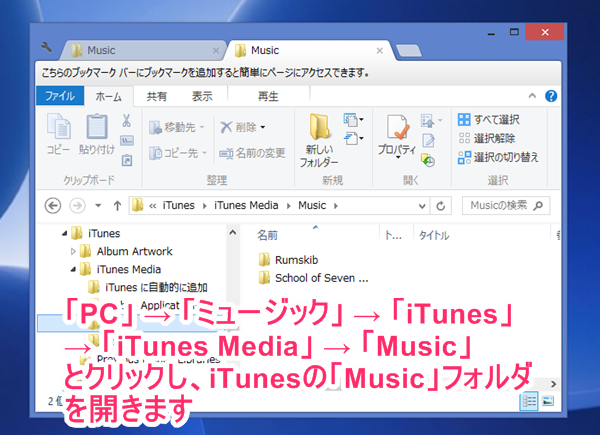Close the active Music tab
The image size is (600, 435).
click(380, 51)
